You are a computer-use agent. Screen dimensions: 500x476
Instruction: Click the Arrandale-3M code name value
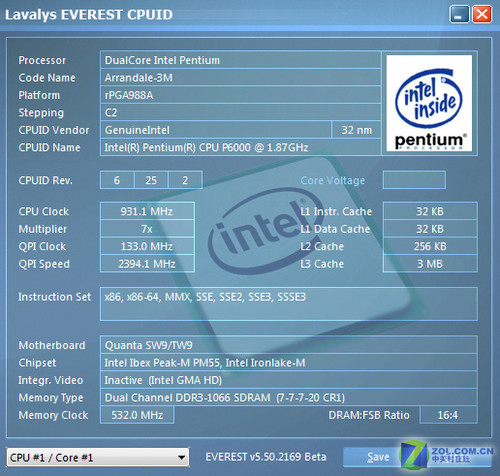(x=241, y=78)
